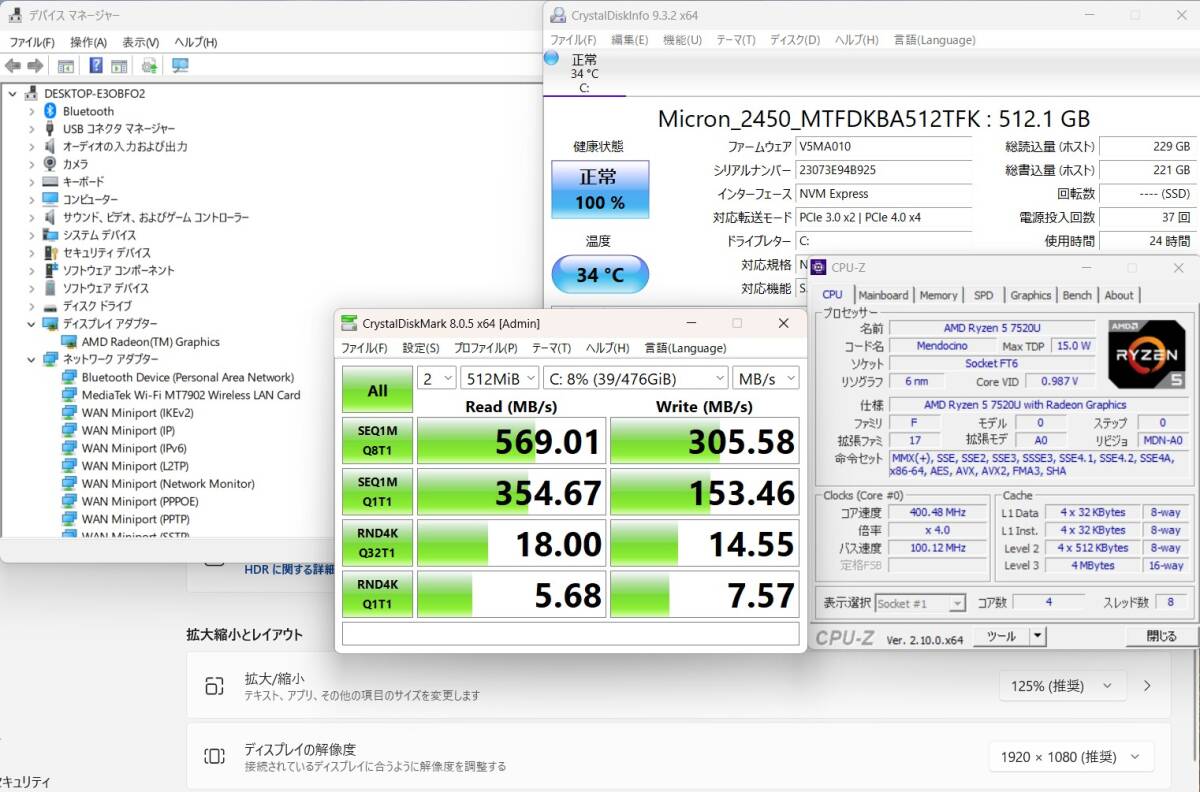Click the キーボード keyboard icon
Screen dimensions: 1200x792
click(50, 182)
